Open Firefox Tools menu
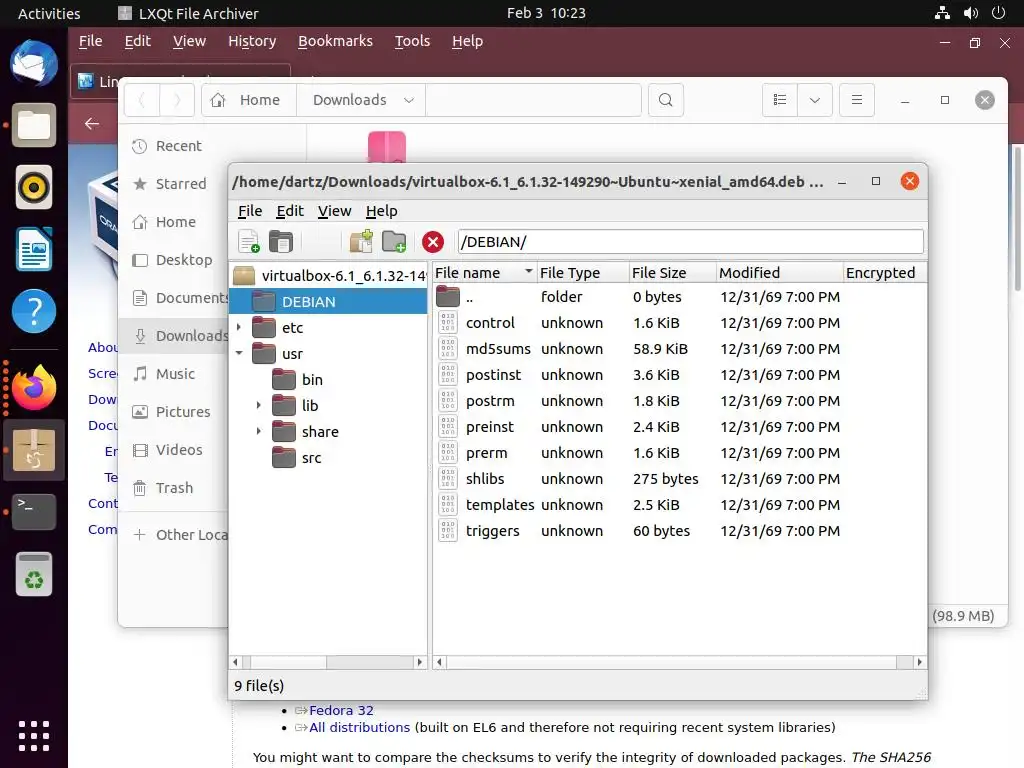The image size is (1024, 768). pos(412,41)
